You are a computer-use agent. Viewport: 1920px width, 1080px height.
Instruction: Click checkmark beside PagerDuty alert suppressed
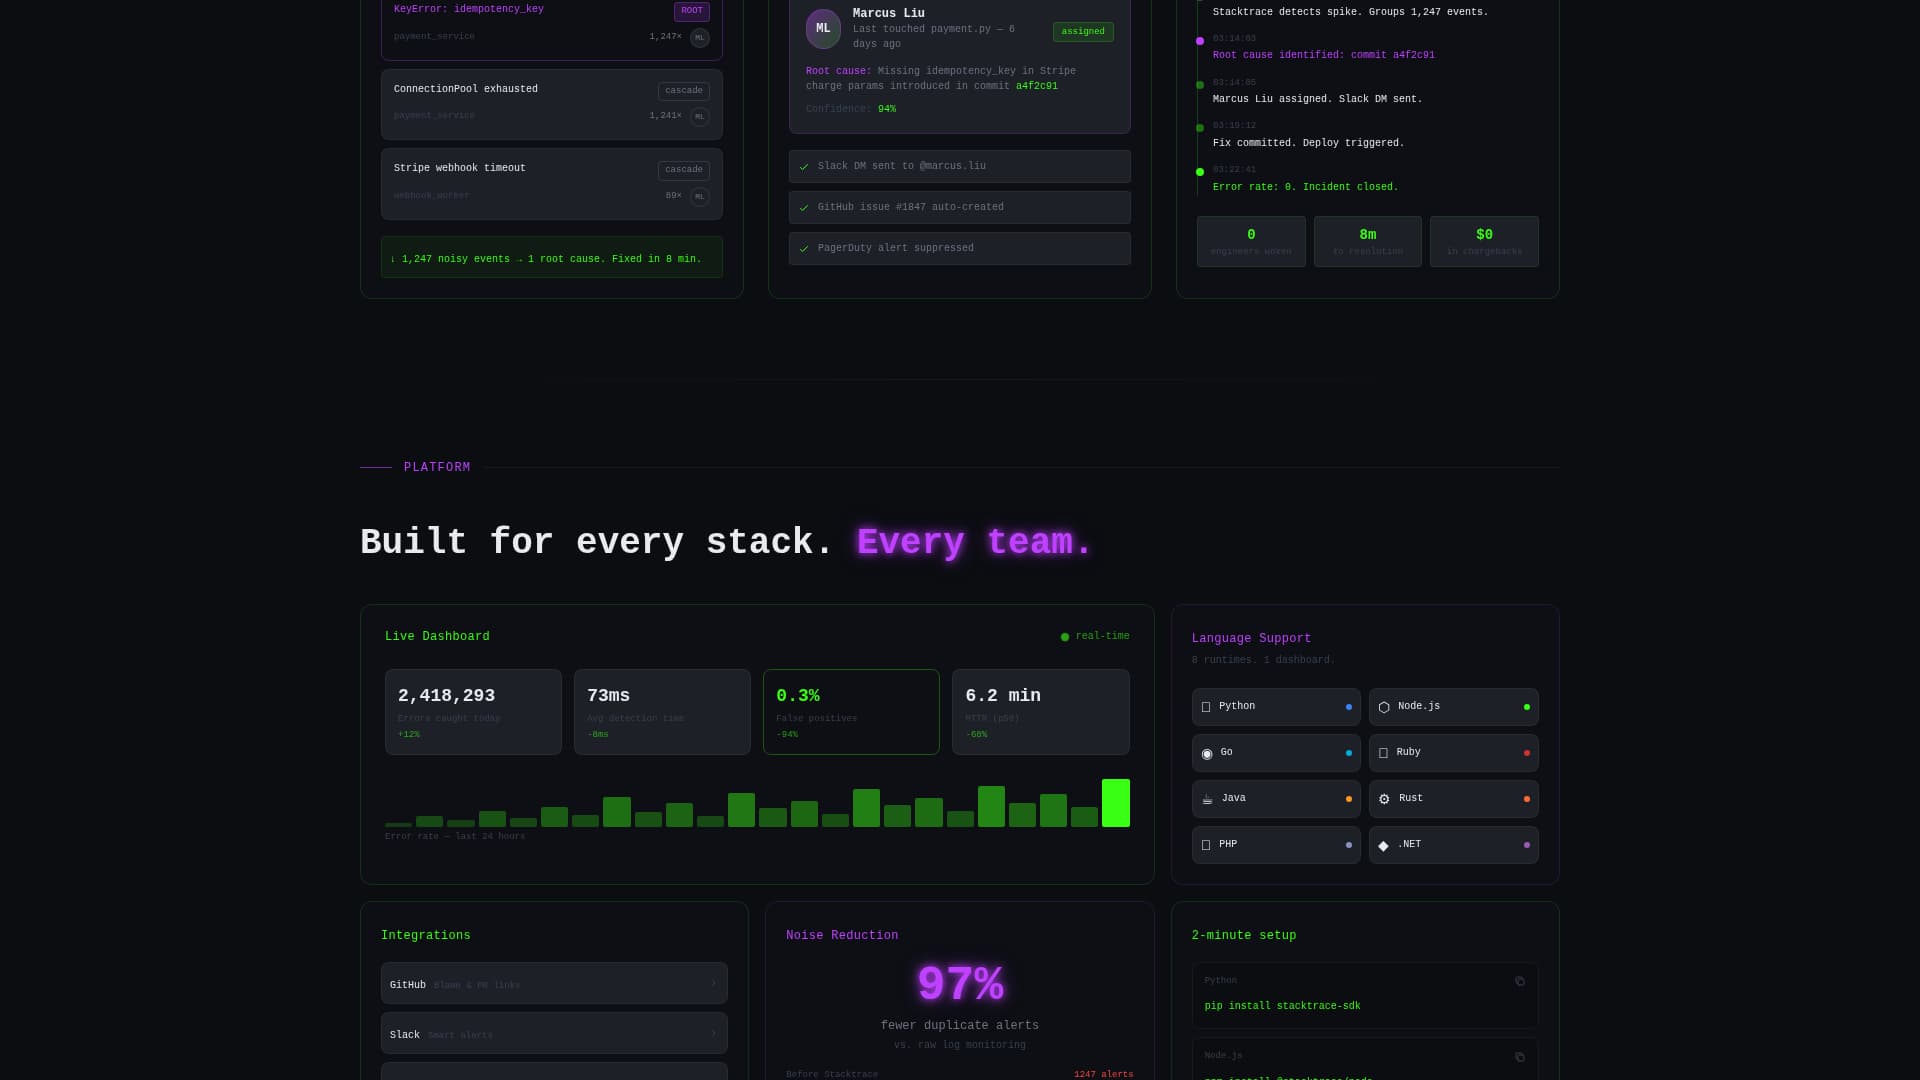804,249
